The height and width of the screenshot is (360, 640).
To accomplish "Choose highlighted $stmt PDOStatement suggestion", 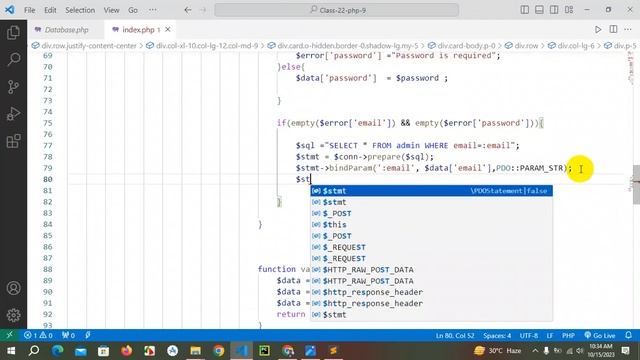I will pyautogui.click(x=431, y=191).
